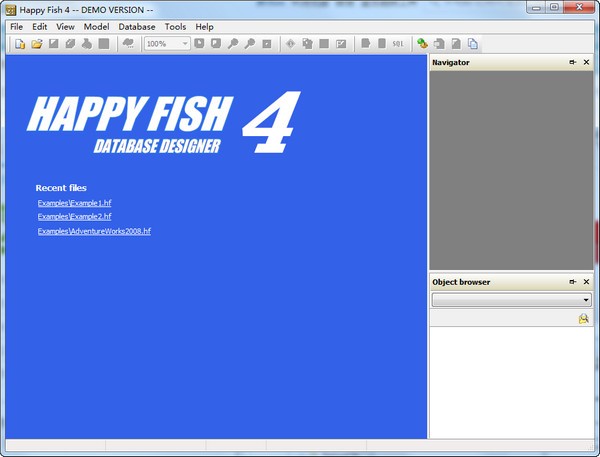This screenshot has height=457, width=600.
Task: Open the Model menu
Action: click(96, 27)
